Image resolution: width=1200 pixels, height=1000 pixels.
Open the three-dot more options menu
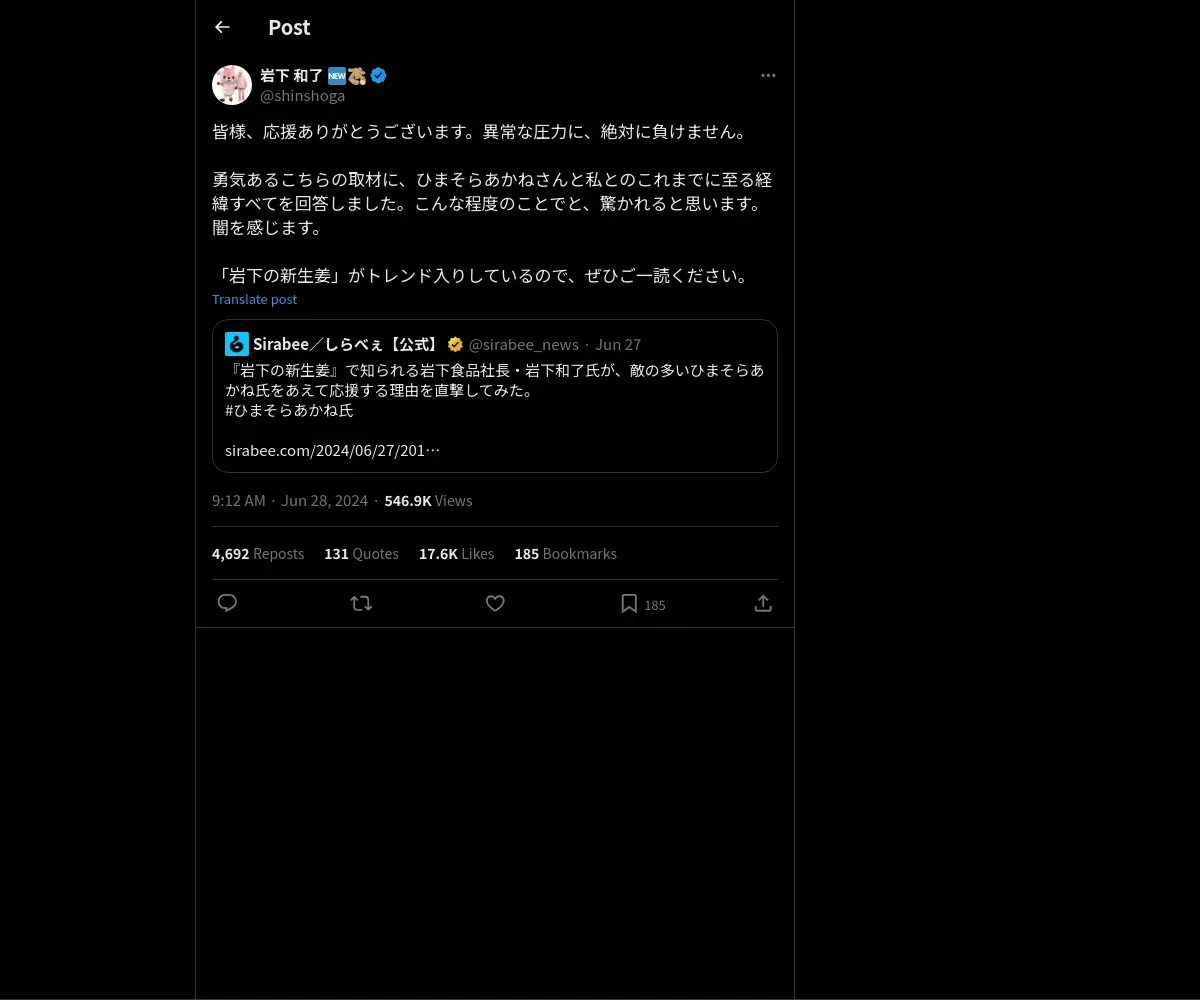[x=768, y=75]
